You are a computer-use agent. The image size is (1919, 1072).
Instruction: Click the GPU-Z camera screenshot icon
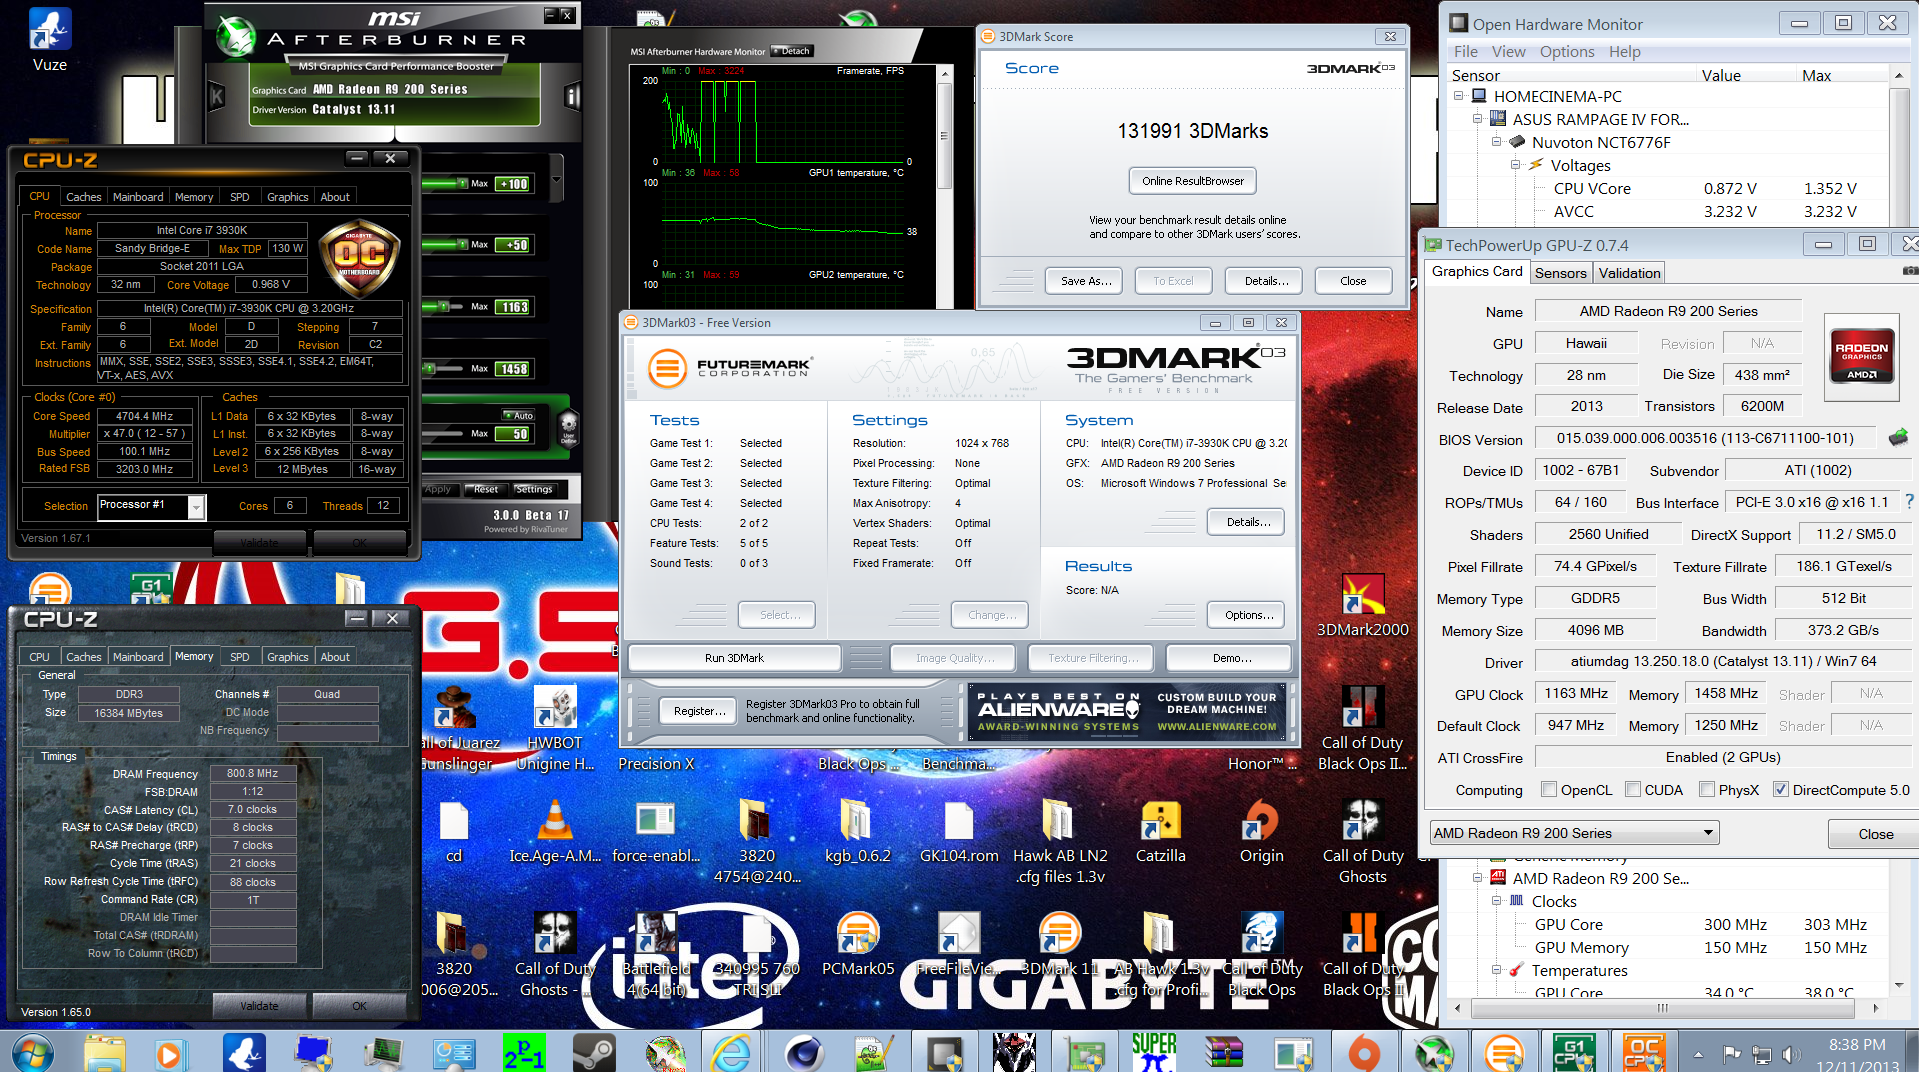(x=1909, y=271)
